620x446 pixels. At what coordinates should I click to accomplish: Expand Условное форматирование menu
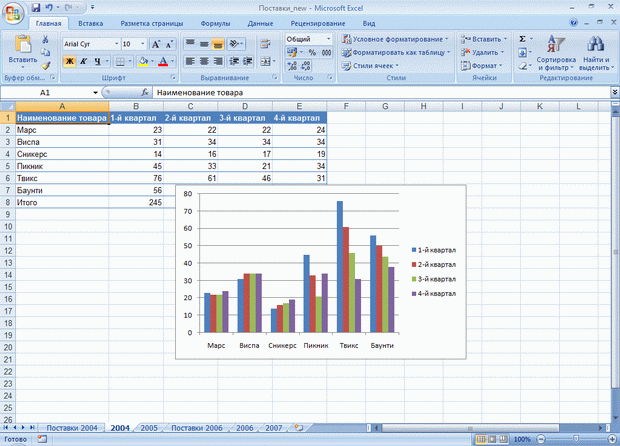(395, 39)
